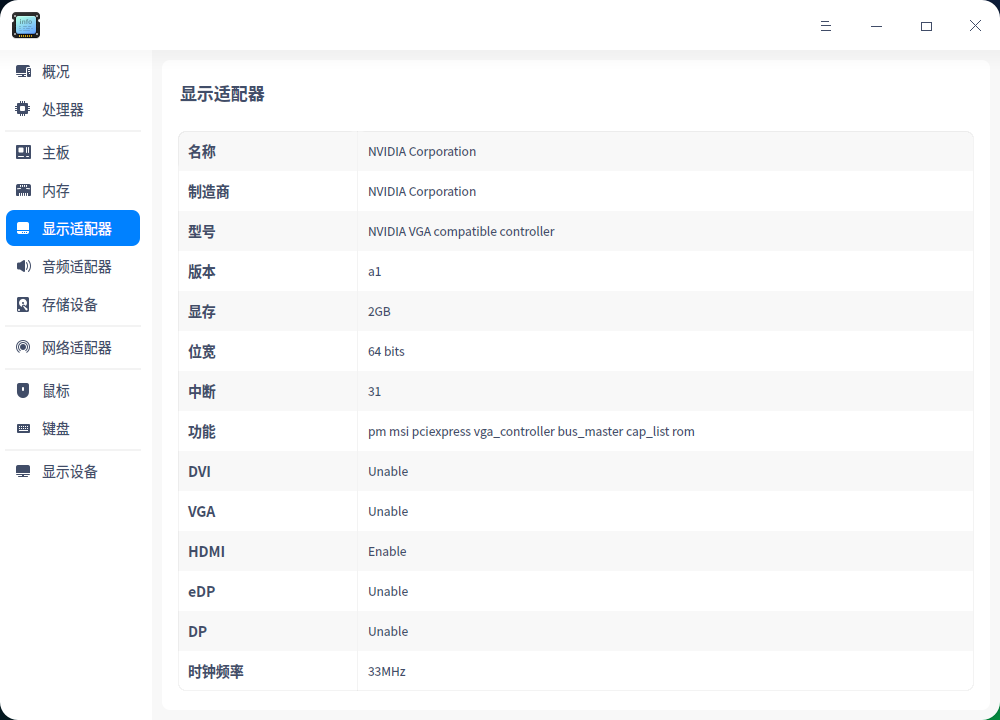Select 'NVIDIA VGA compatible controller' value
The width and height of the screenshot is (1000, 720).
point(461,231)
